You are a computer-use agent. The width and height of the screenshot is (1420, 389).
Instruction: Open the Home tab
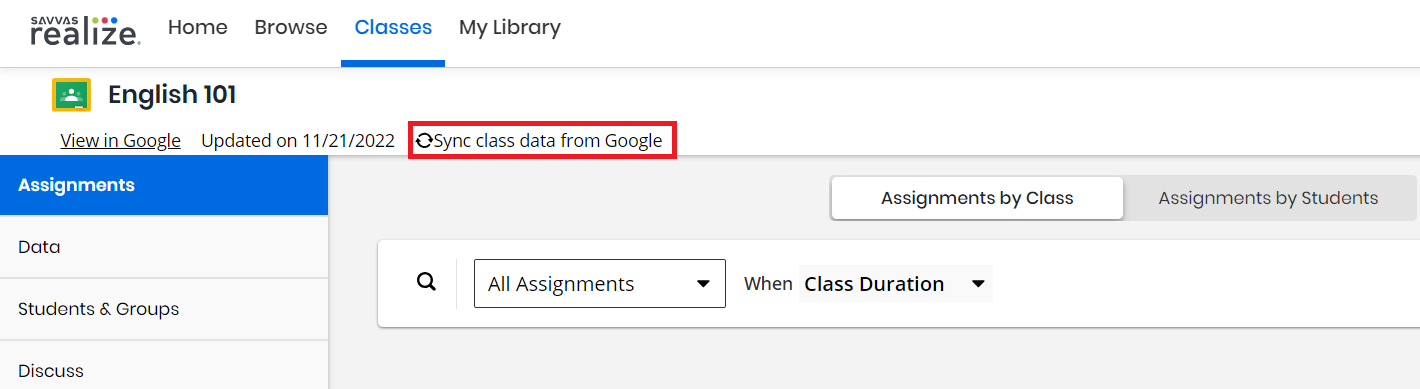(198, 27)
